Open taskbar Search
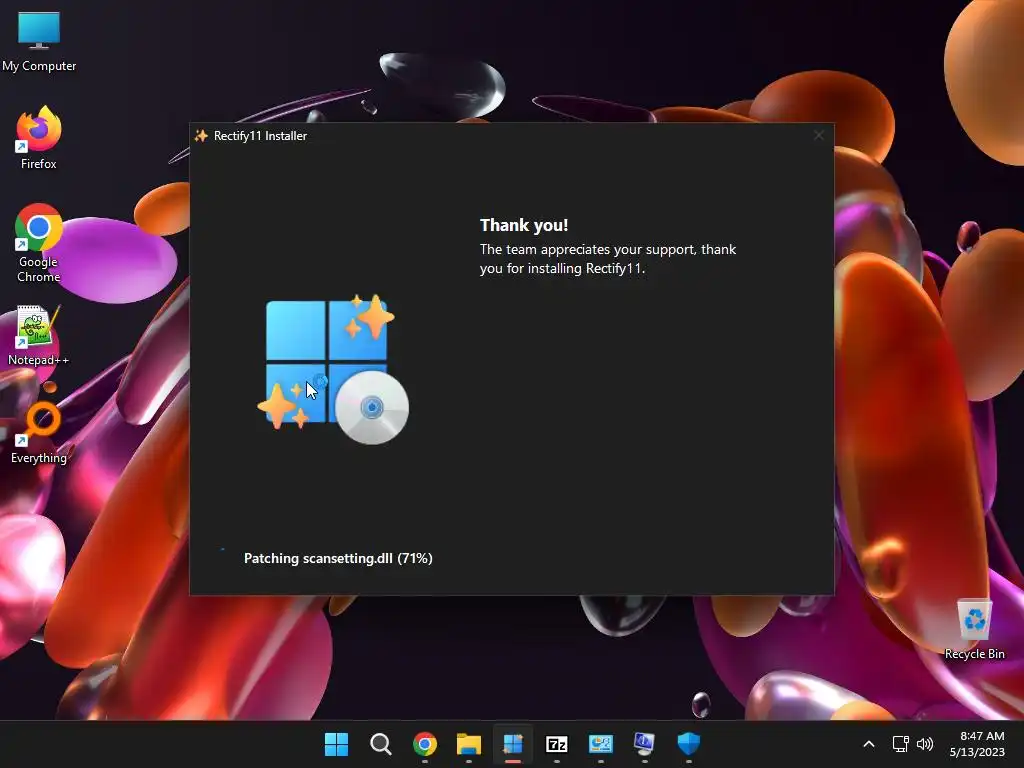 point(381,744)
